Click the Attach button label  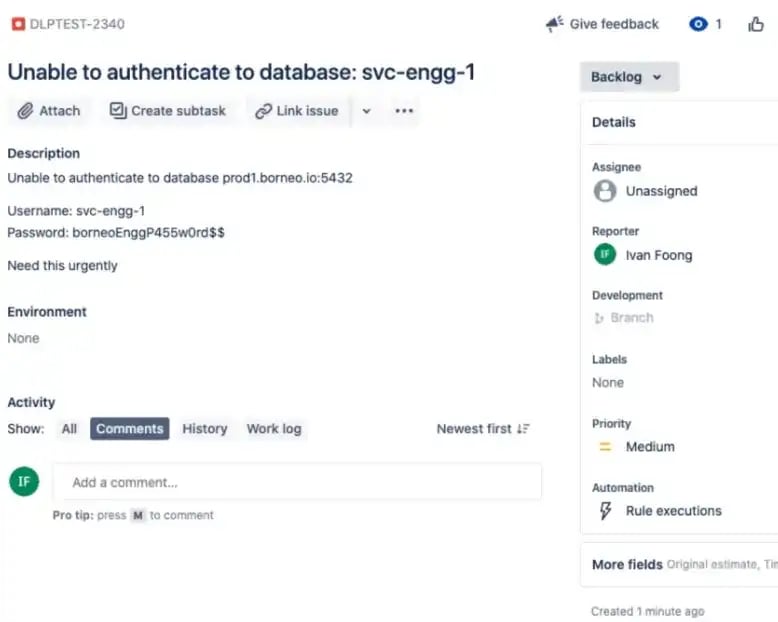pyautogui.click(x=60, y=111)
